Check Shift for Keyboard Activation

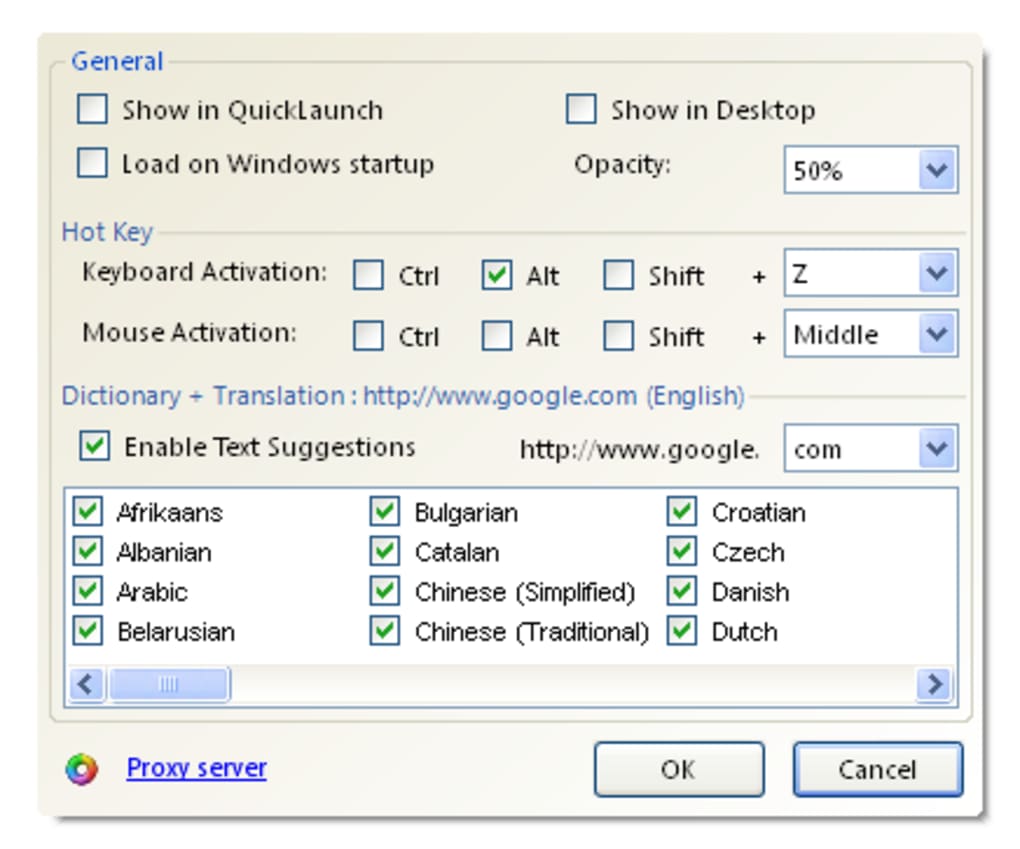click(x=619, y=275)
